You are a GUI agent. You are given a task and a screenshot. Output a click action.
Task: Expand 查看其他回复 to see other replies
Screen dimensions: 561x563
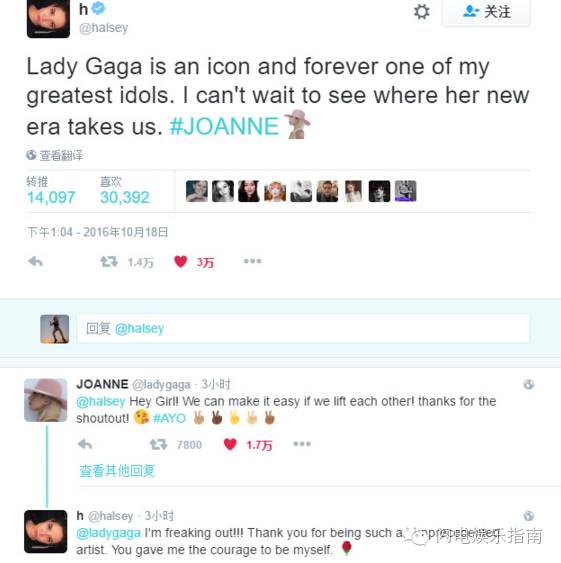point(117,471)
